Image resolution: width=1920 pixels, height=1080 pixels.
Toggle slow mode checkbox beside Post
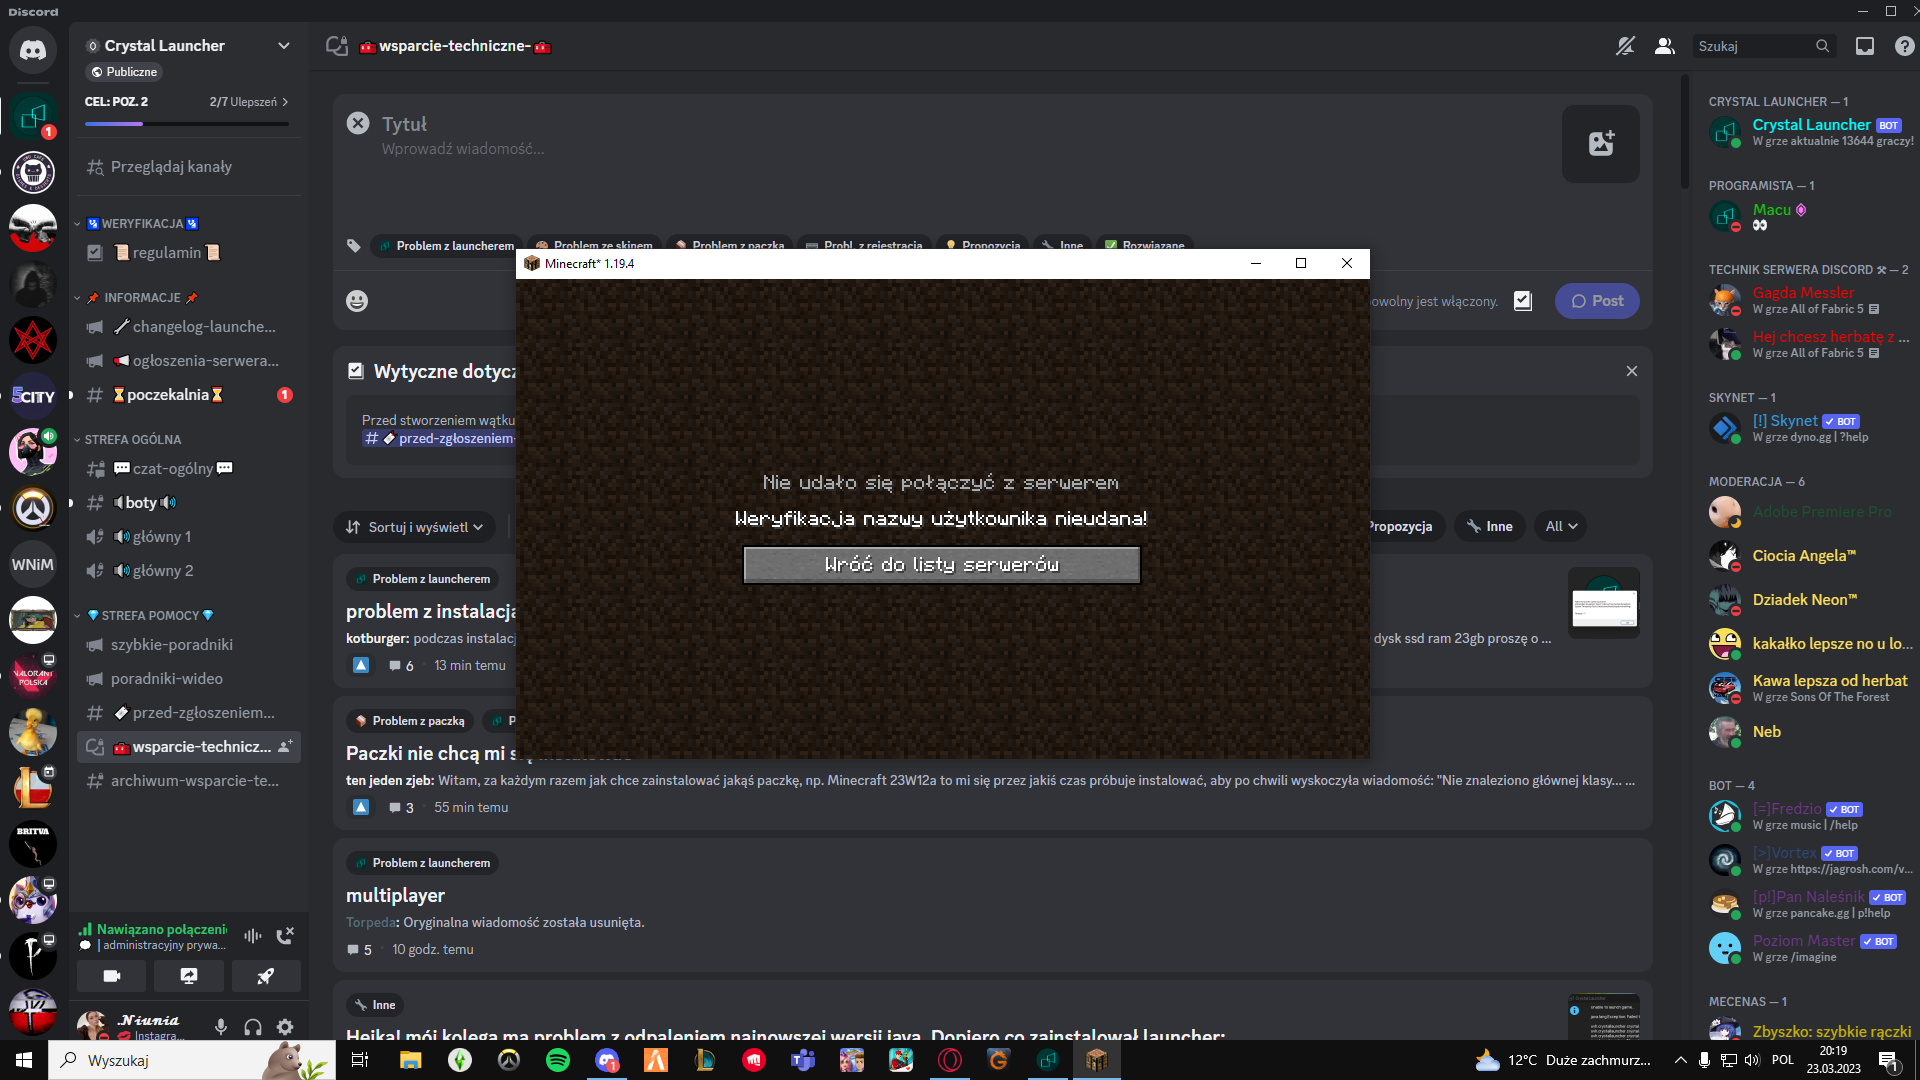coord(1522,301)
